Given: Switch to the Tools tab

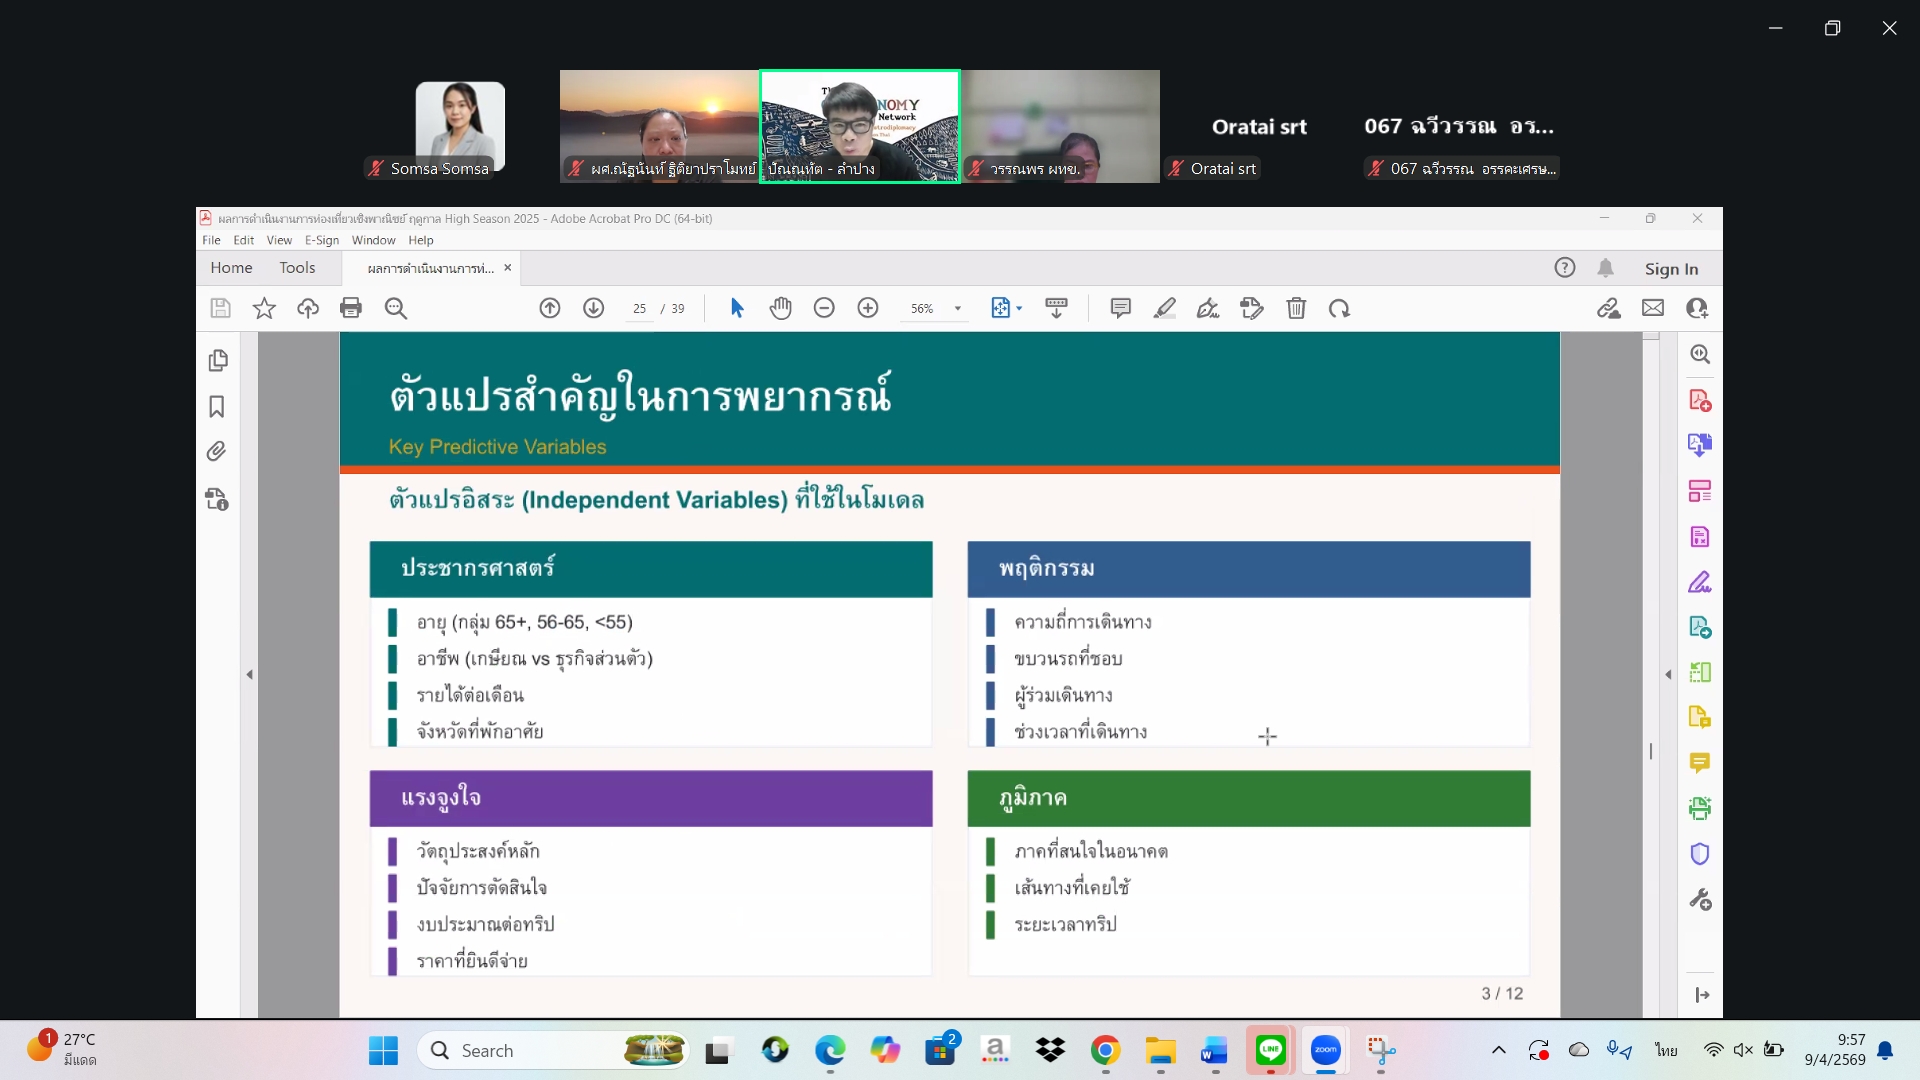Looking at the screenshot, I should (x=297, y=268).
